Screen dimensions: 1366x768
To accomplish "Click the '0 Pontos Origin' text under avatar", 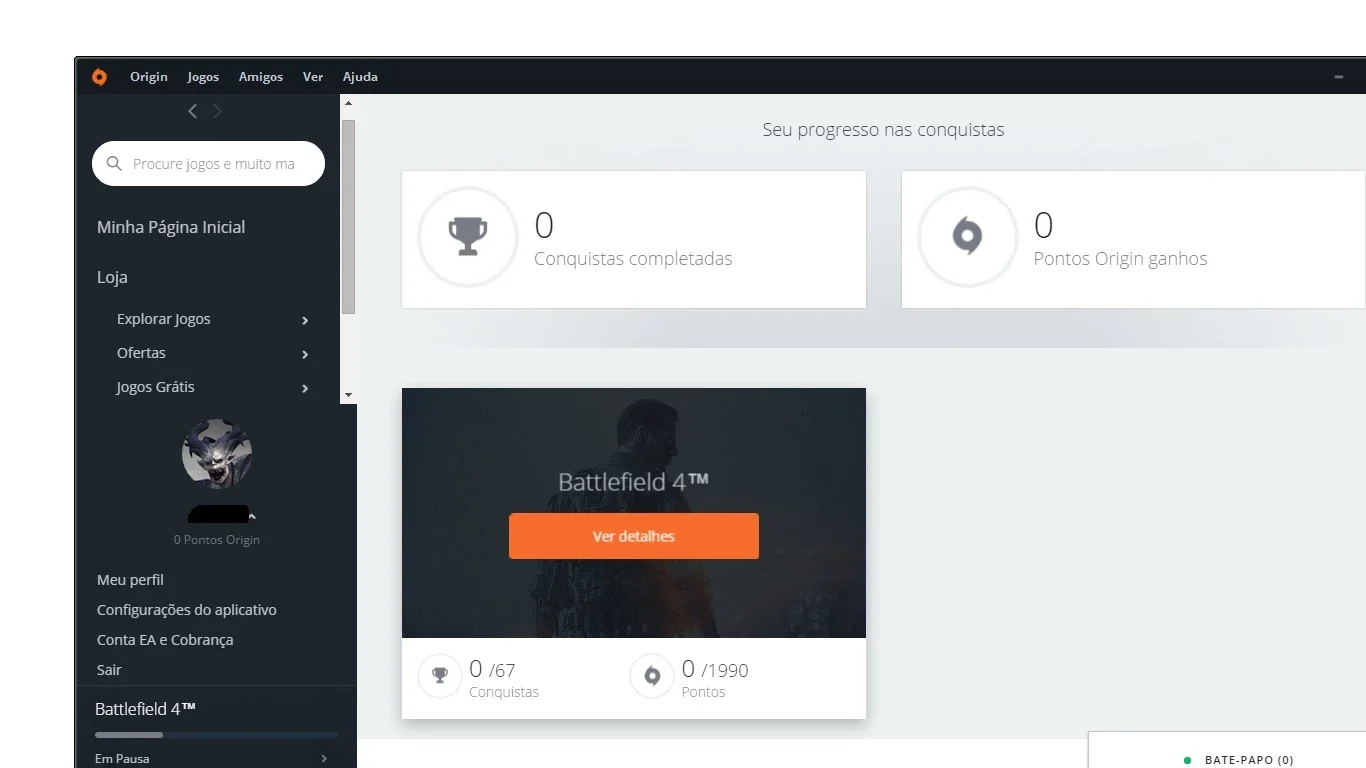I will [x=217, y=540].
